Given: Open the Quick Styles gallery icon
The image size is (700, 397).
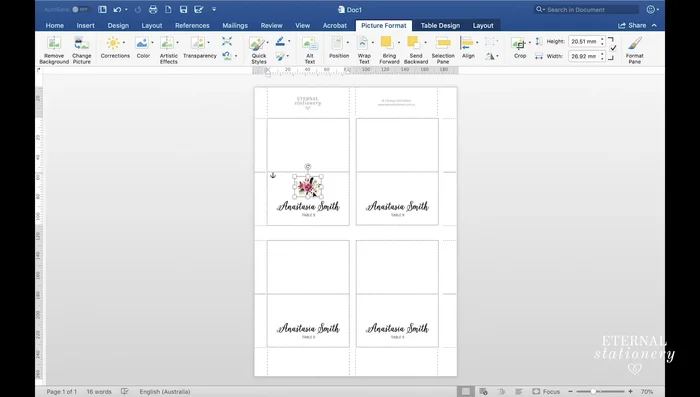Looking at the screenshot, I should point(257,44).
